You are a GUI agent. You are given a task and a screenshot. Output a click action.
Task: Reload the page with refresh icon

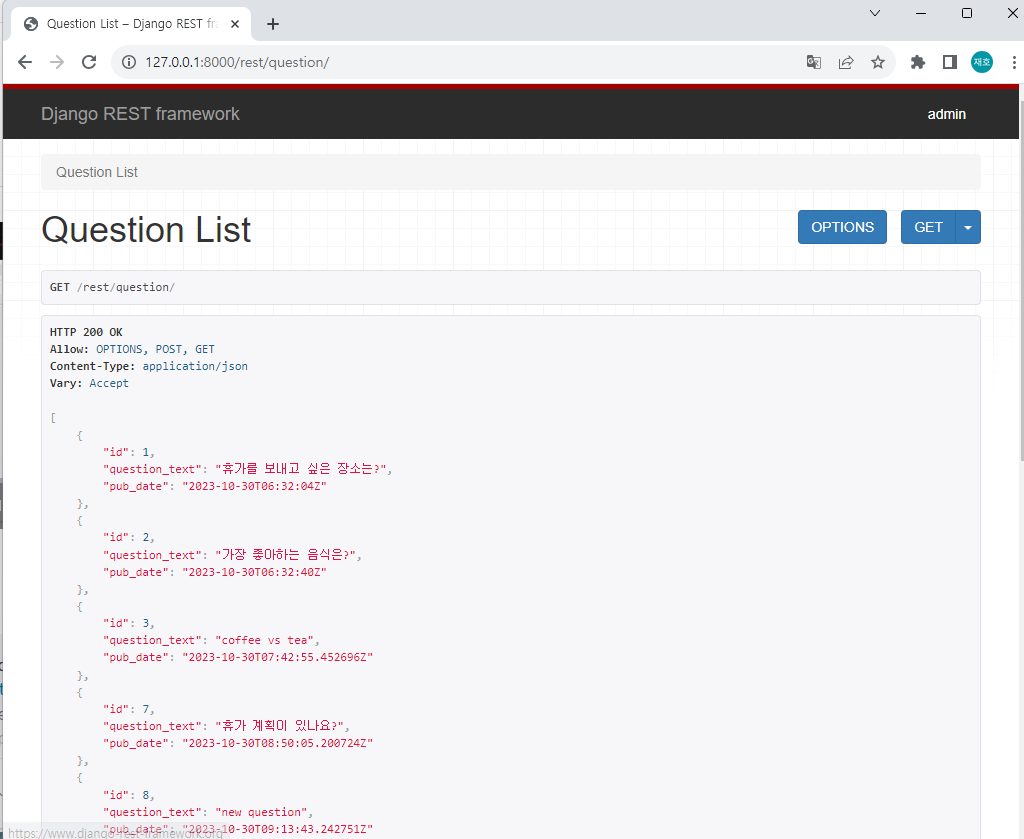tap(89, 62)
